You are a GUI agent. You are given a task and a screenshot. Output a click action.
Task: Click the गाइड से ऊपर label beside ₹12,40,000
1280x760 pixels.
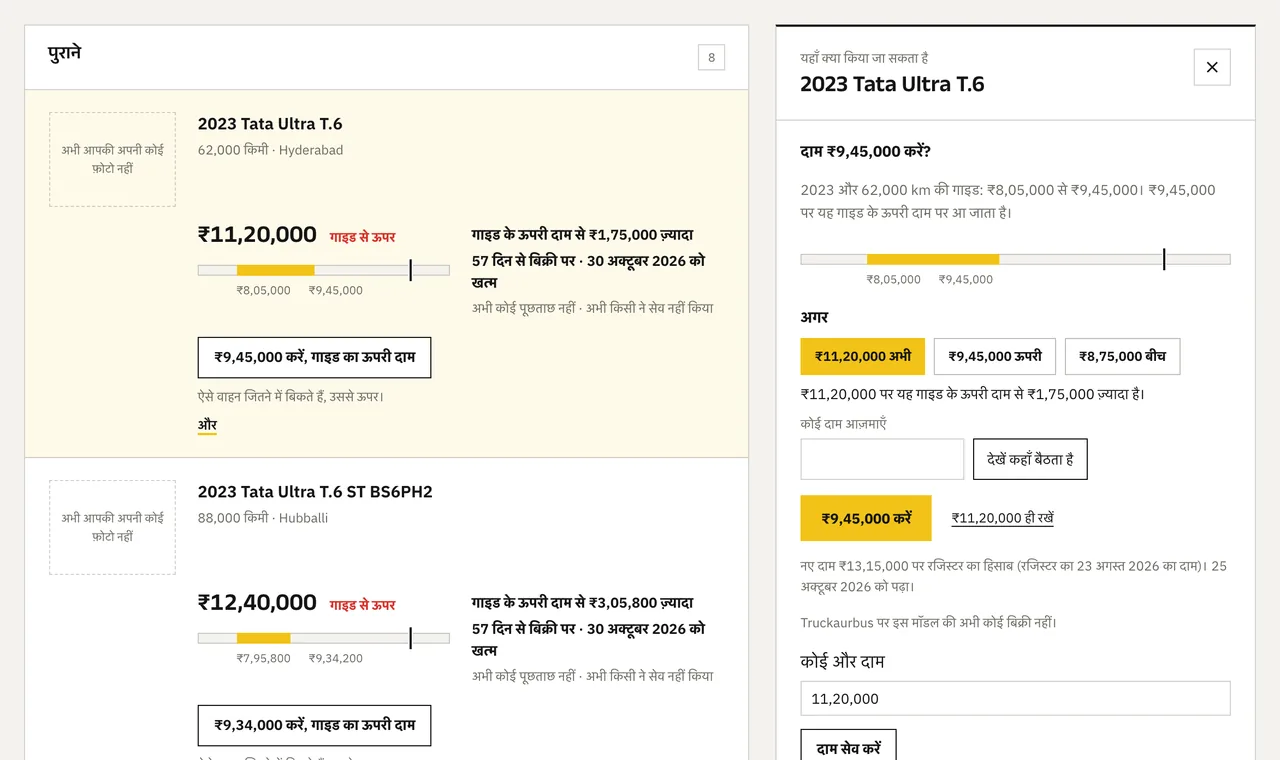[363, 605]
